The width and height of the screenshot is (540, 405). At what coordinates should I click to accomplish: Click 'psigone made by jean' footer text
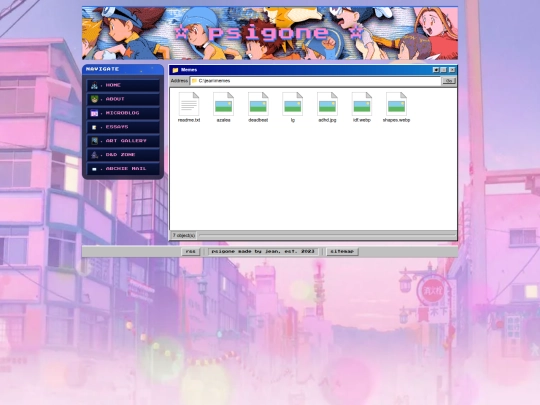[263, 251]
